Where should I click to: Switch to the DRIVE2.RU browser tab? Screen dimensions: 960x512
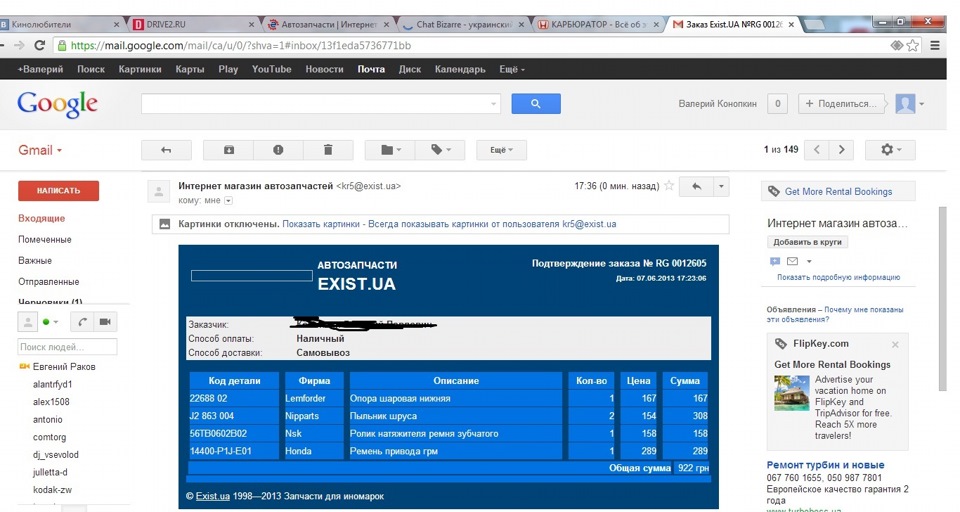(x=193, y=24)
